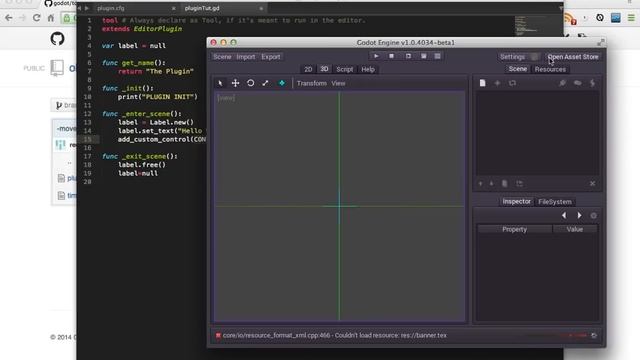Click the Value column header

575,229
